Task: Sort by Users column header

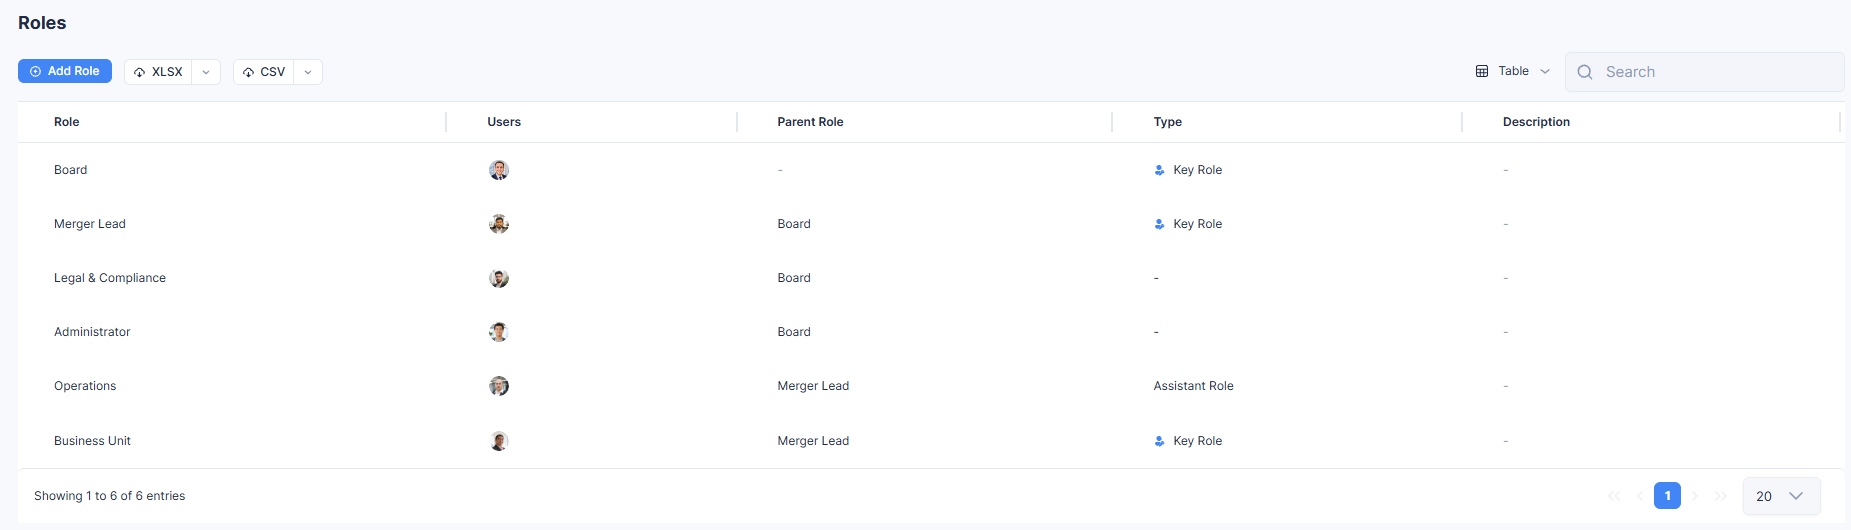Action: point(504,122)
